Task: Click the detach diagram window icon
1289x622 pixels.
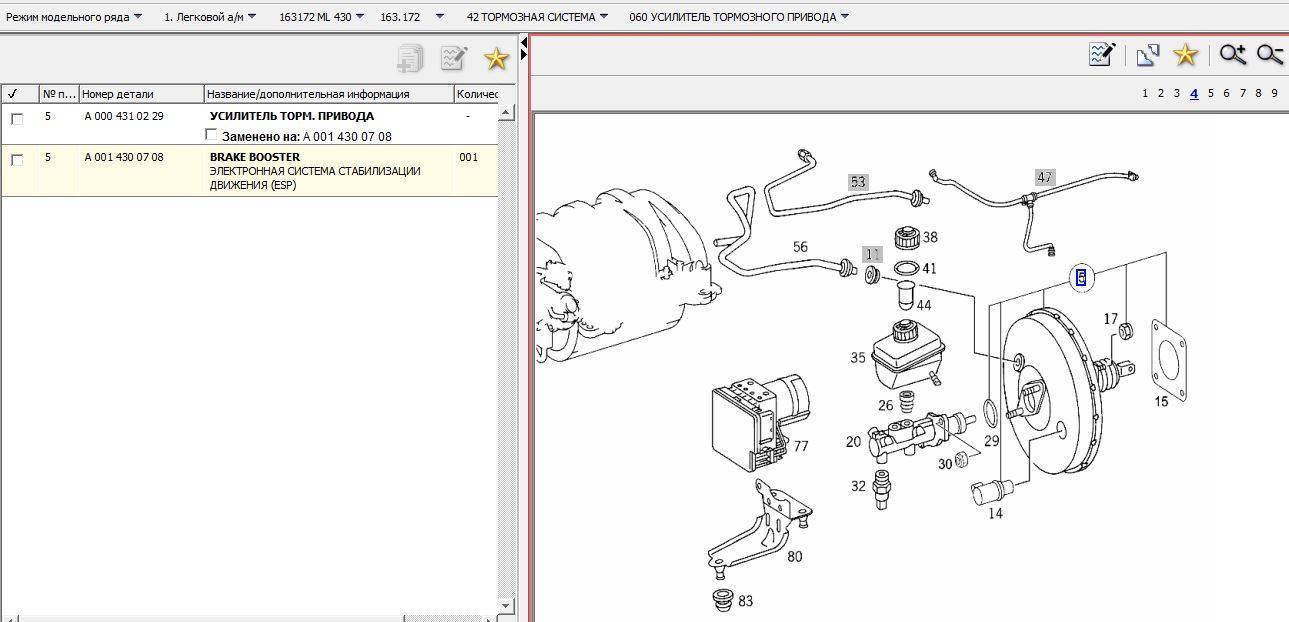Action: tap(1147, 55)
